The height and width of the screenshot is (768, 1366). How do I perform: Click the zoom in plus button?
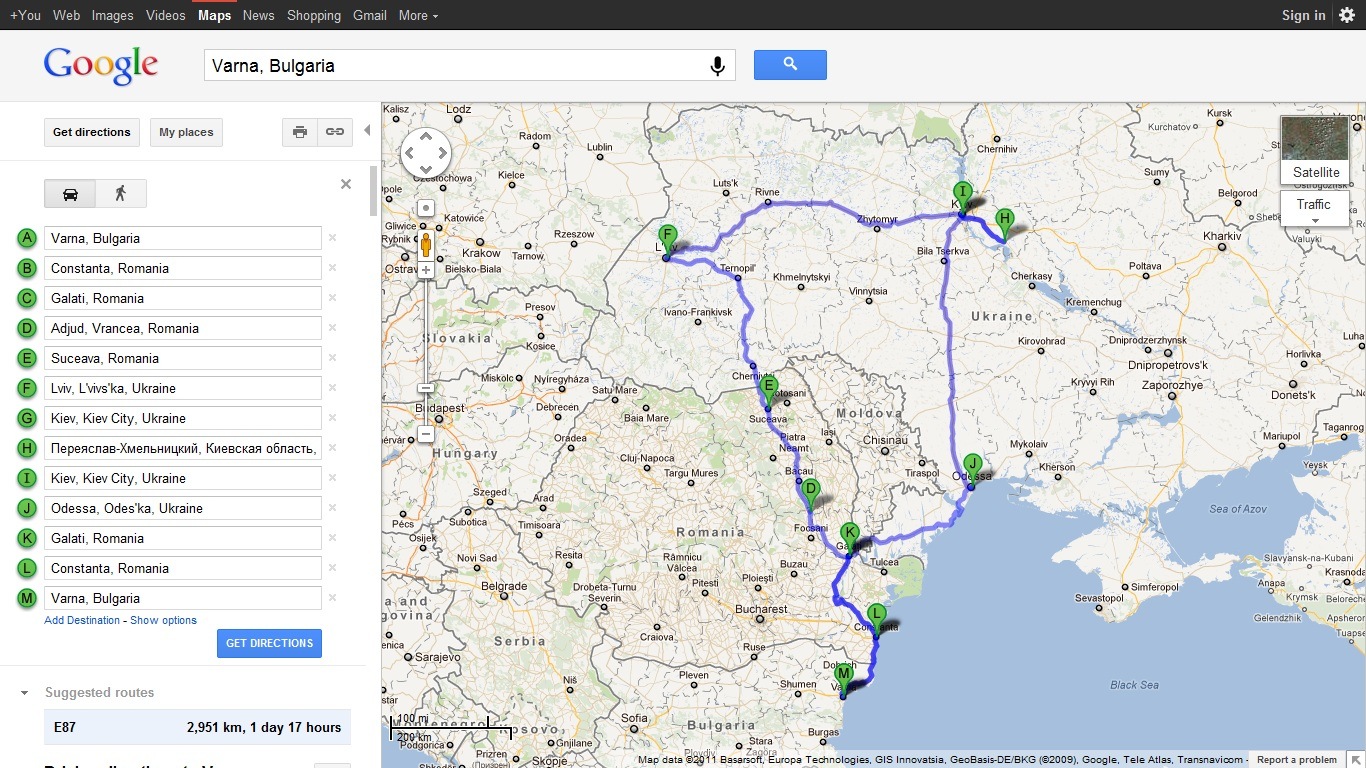click(x=426, y=270)
